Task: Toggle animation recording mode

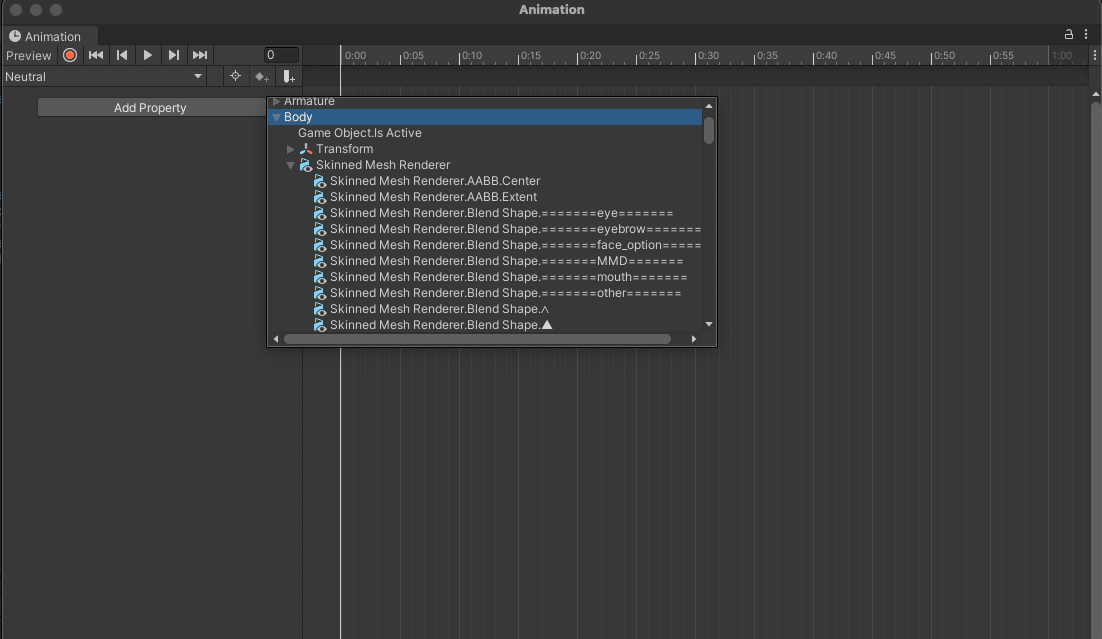Action: (x=70, y=55)
